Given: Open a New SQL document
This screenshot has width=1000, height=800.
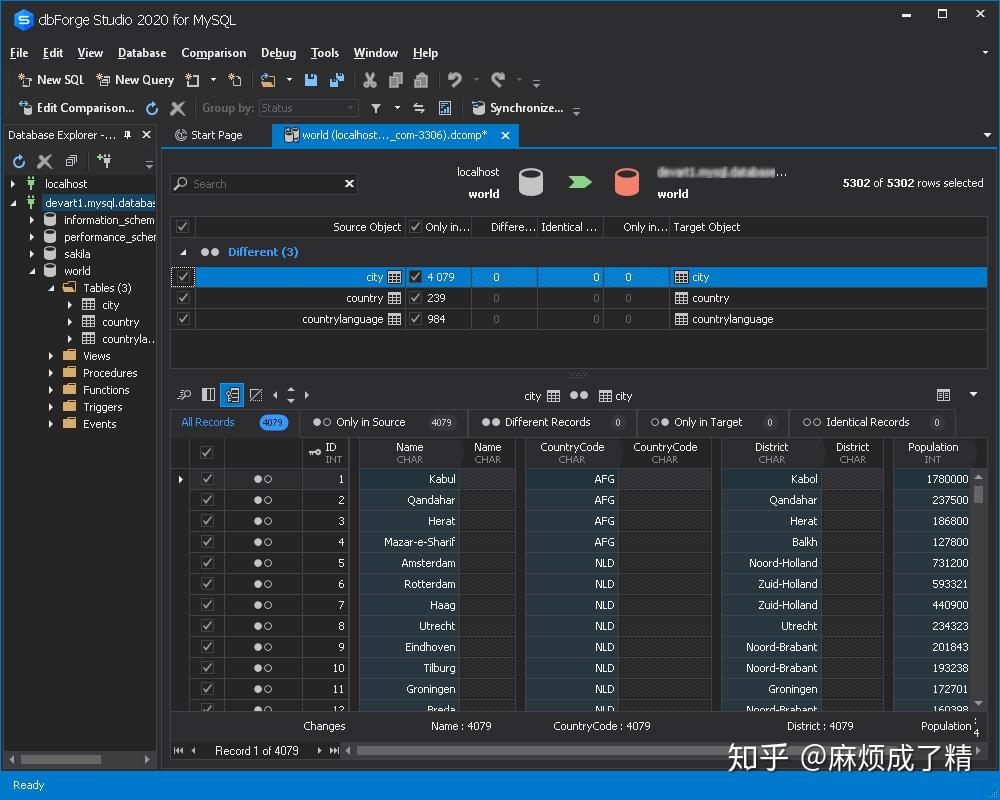Looking at the screenshot, I should 50,80.
